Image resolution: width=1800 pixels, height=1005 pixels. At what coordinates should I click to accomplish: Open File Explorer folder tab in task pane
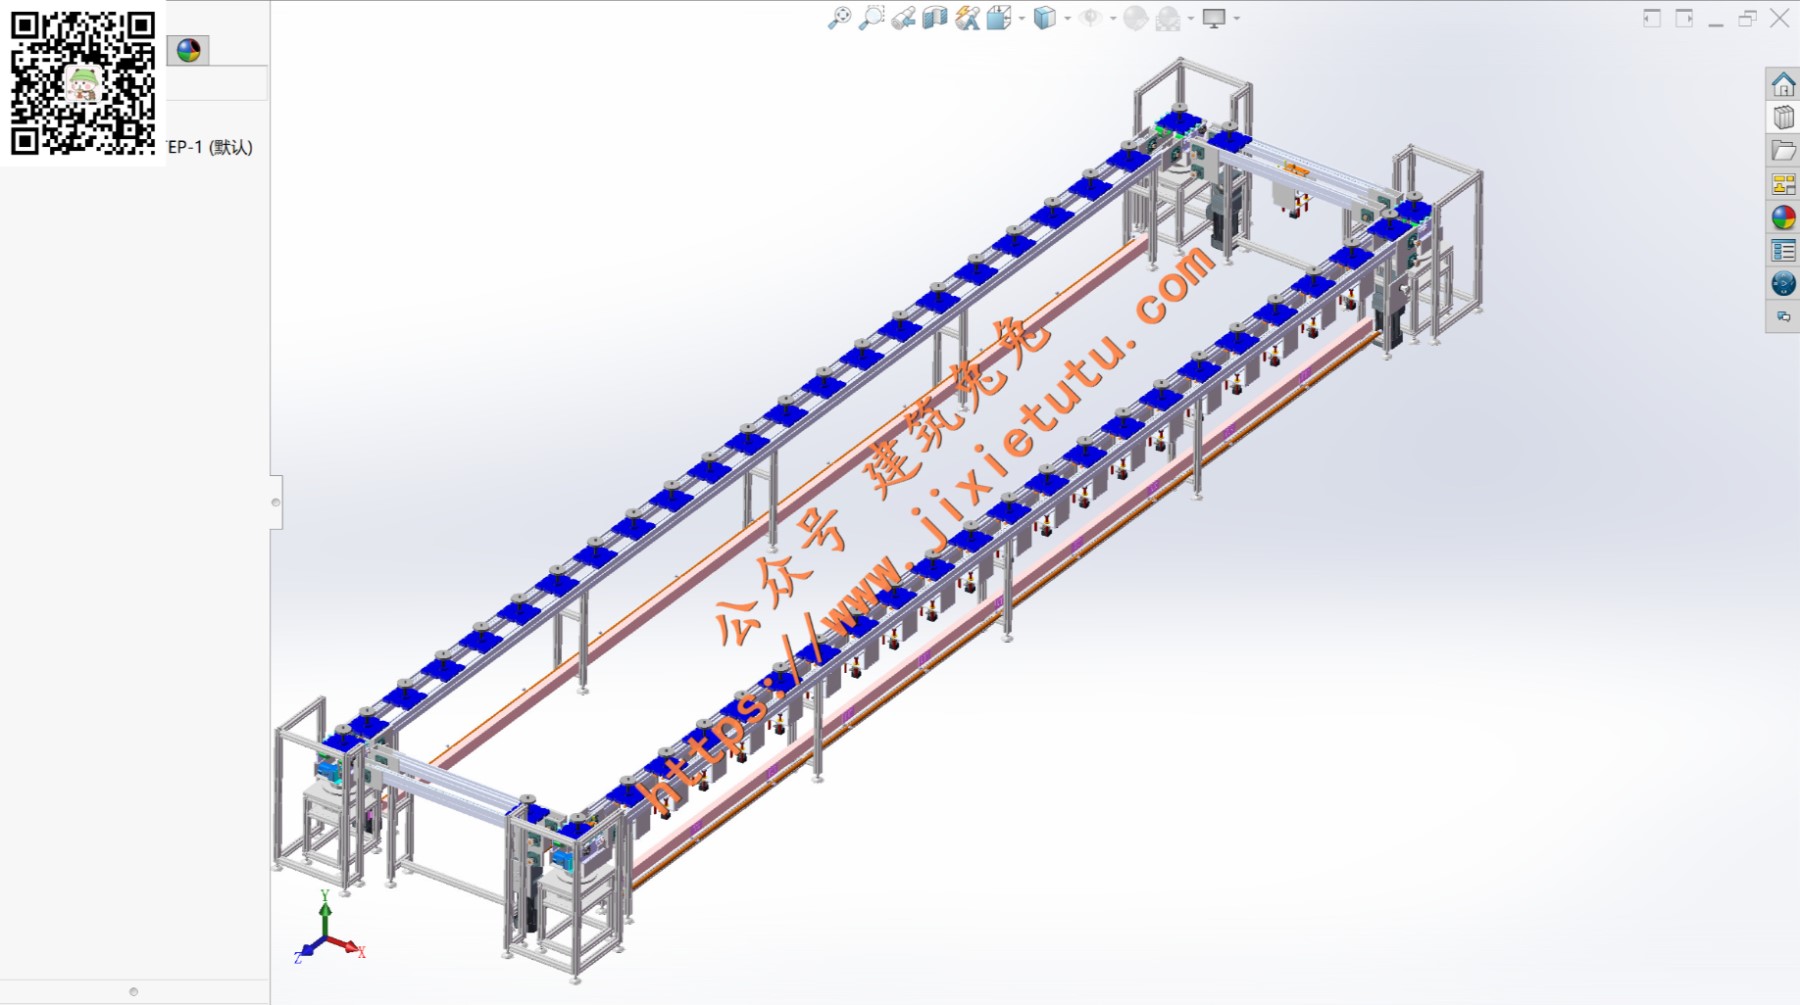[1783, 151]
